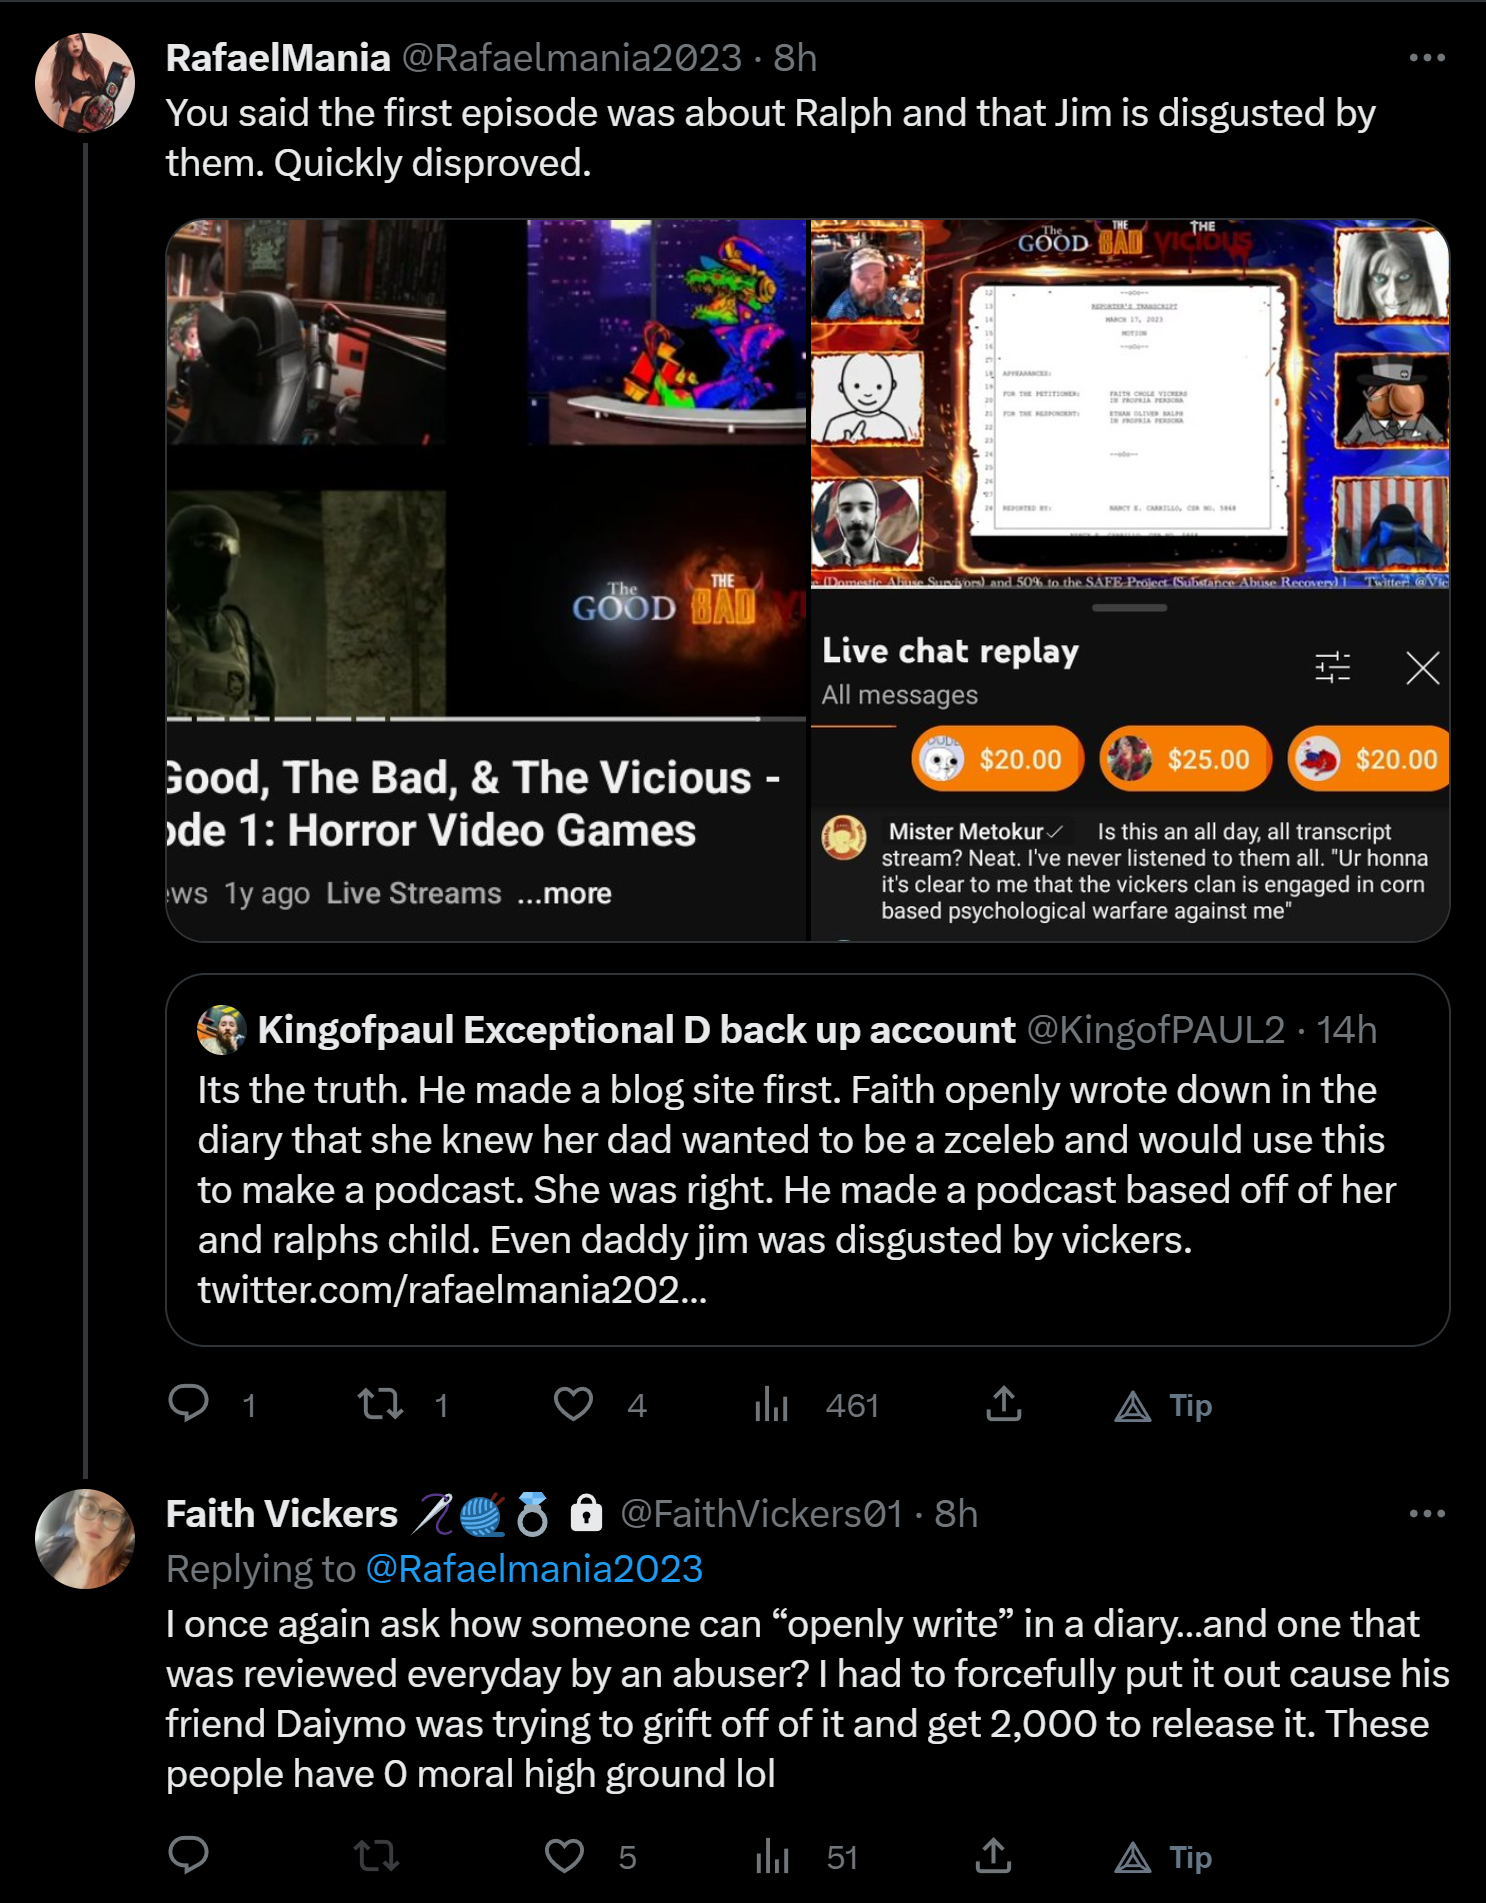Screen dimensions: 1486x1903
Task: Retweet RafaelMania's post
Action: [x=381, y=1404]
